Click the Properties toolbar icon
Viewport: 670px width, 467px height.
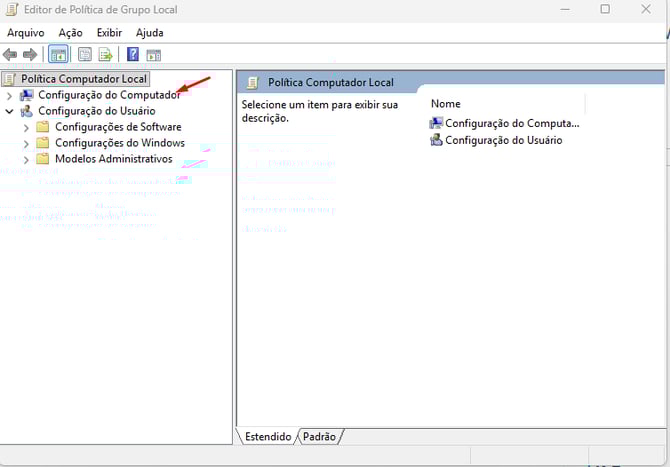pos(85,54)
